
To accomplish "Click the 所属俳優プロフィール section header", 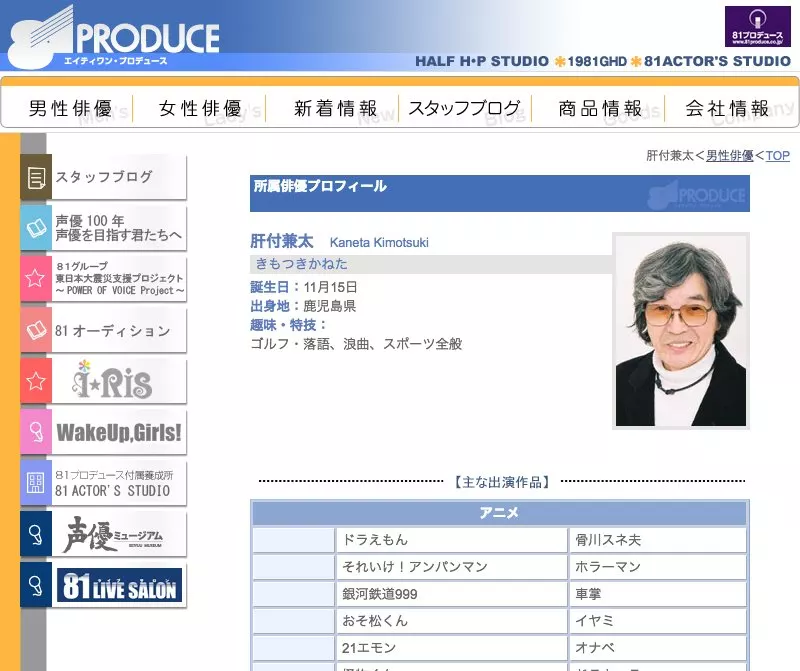I will 499,193.
